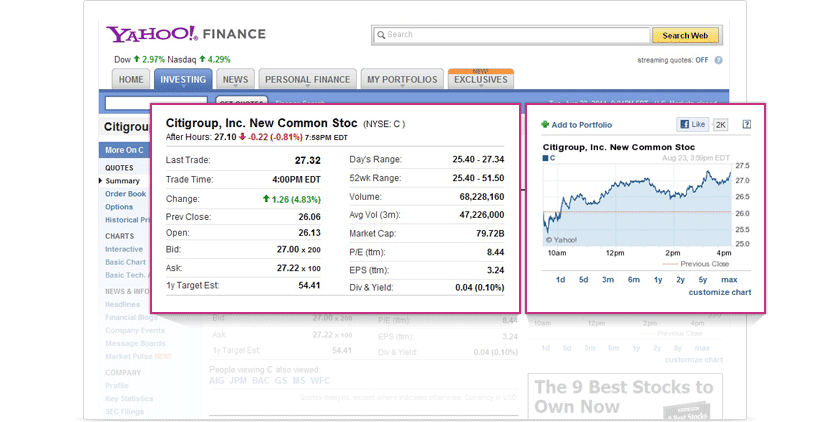Click the chart help question mark icon
Screen dimensions: 830x422
tap(746, 124)
